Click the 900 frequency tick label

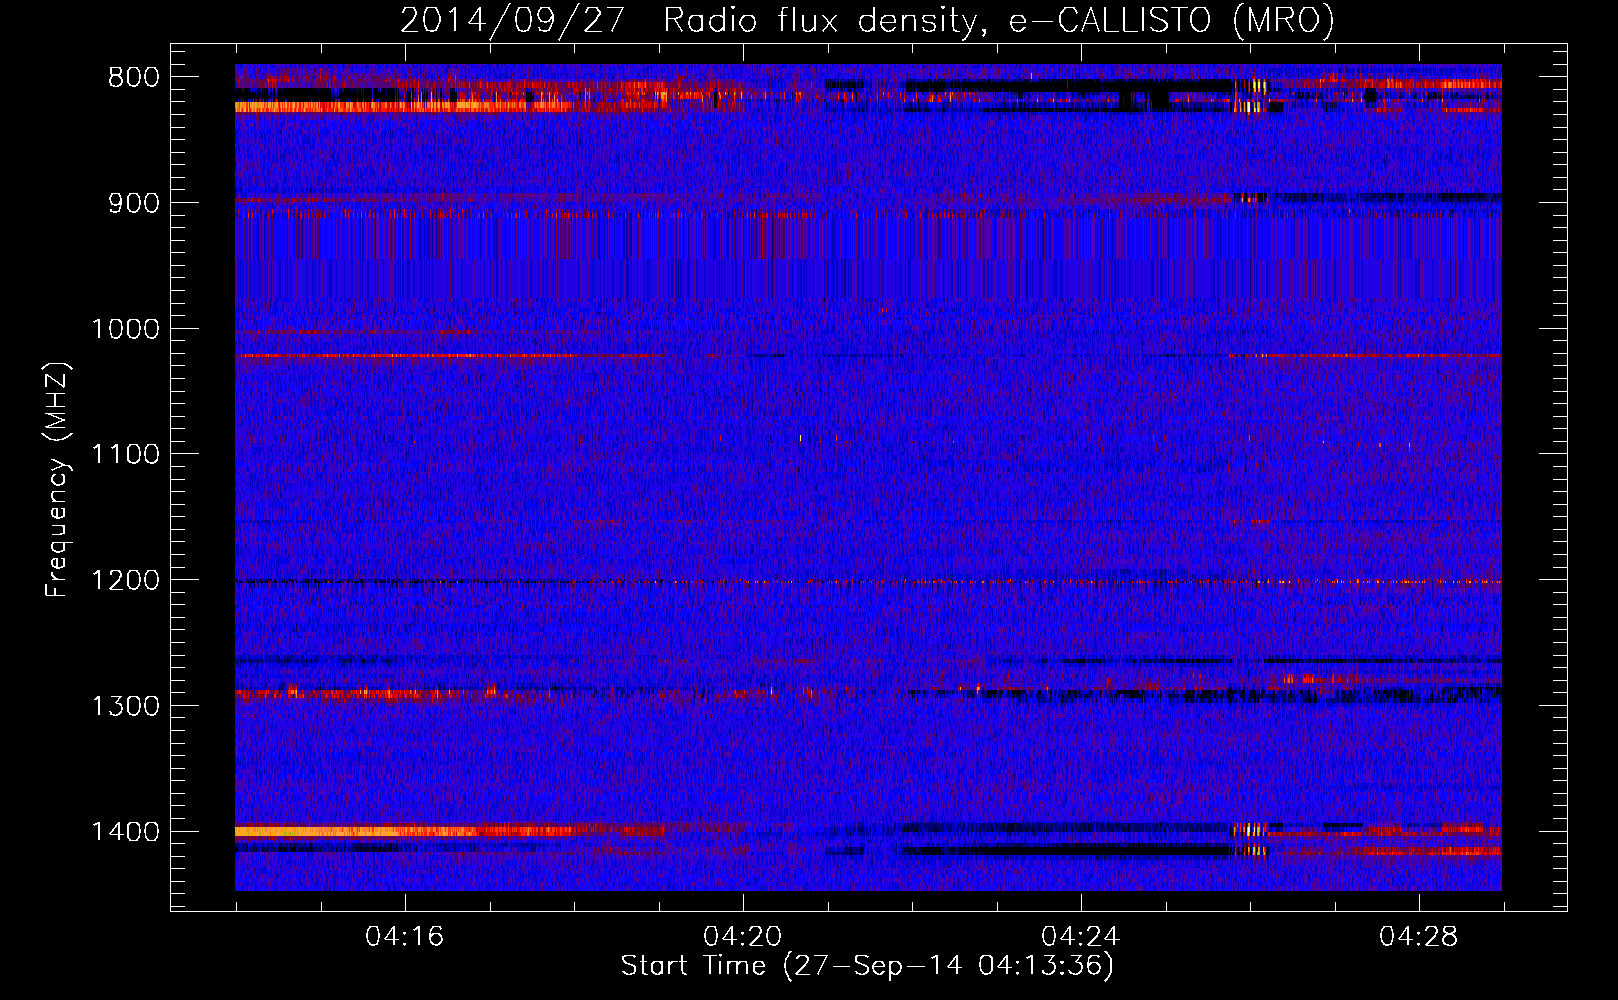coord(134,203)
